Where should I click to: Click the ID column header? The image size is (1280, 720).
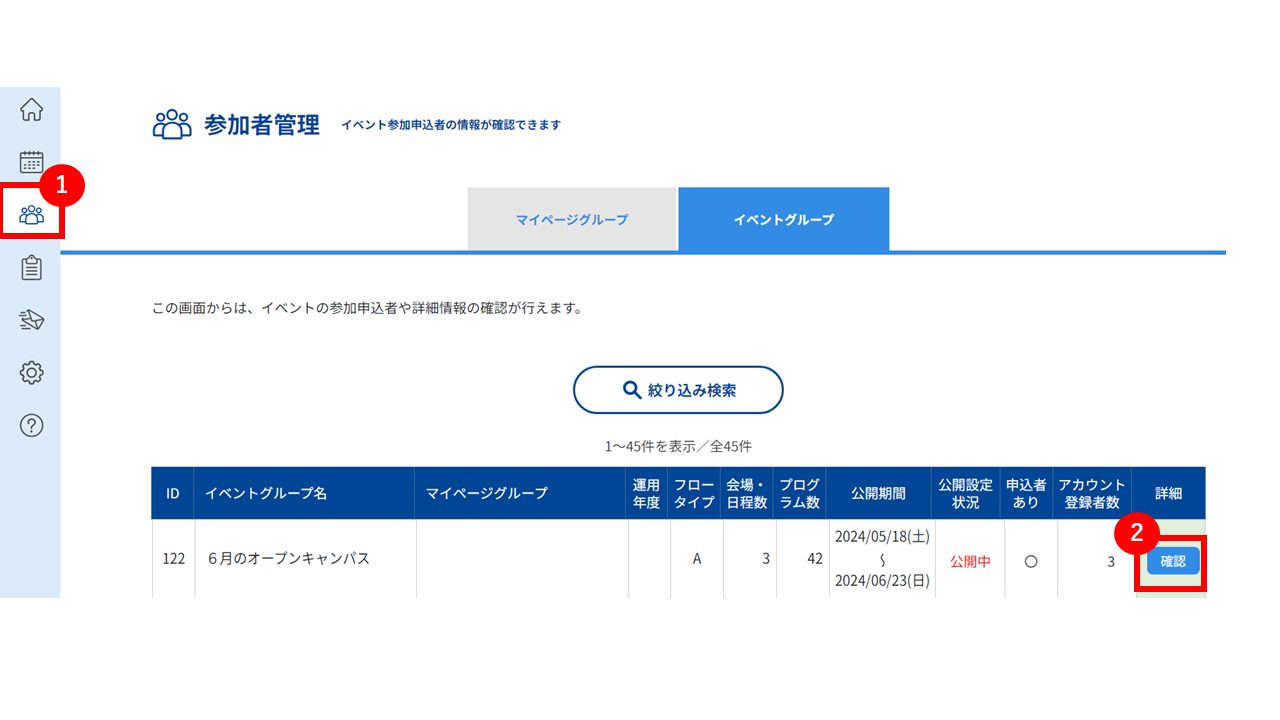pyautogui.click(x=173, y=493)
